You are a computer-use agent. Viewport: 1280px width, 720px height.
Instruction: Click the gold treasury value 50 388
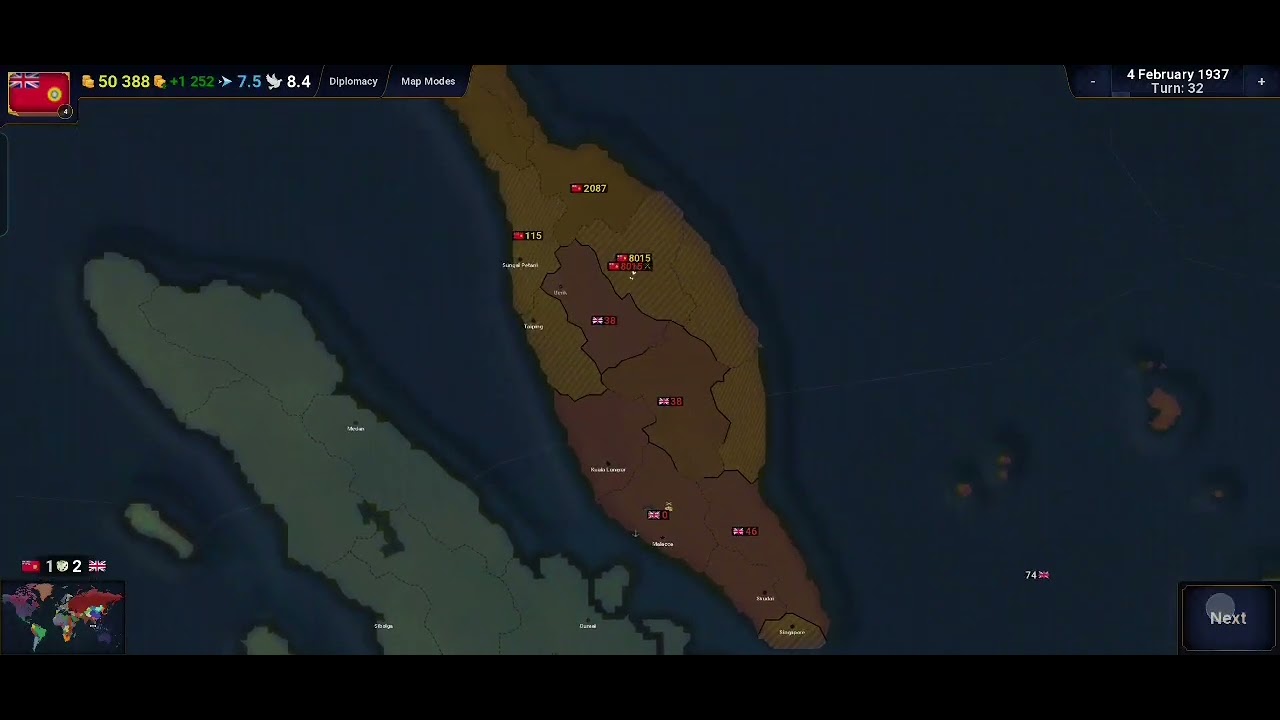(124, 81)
